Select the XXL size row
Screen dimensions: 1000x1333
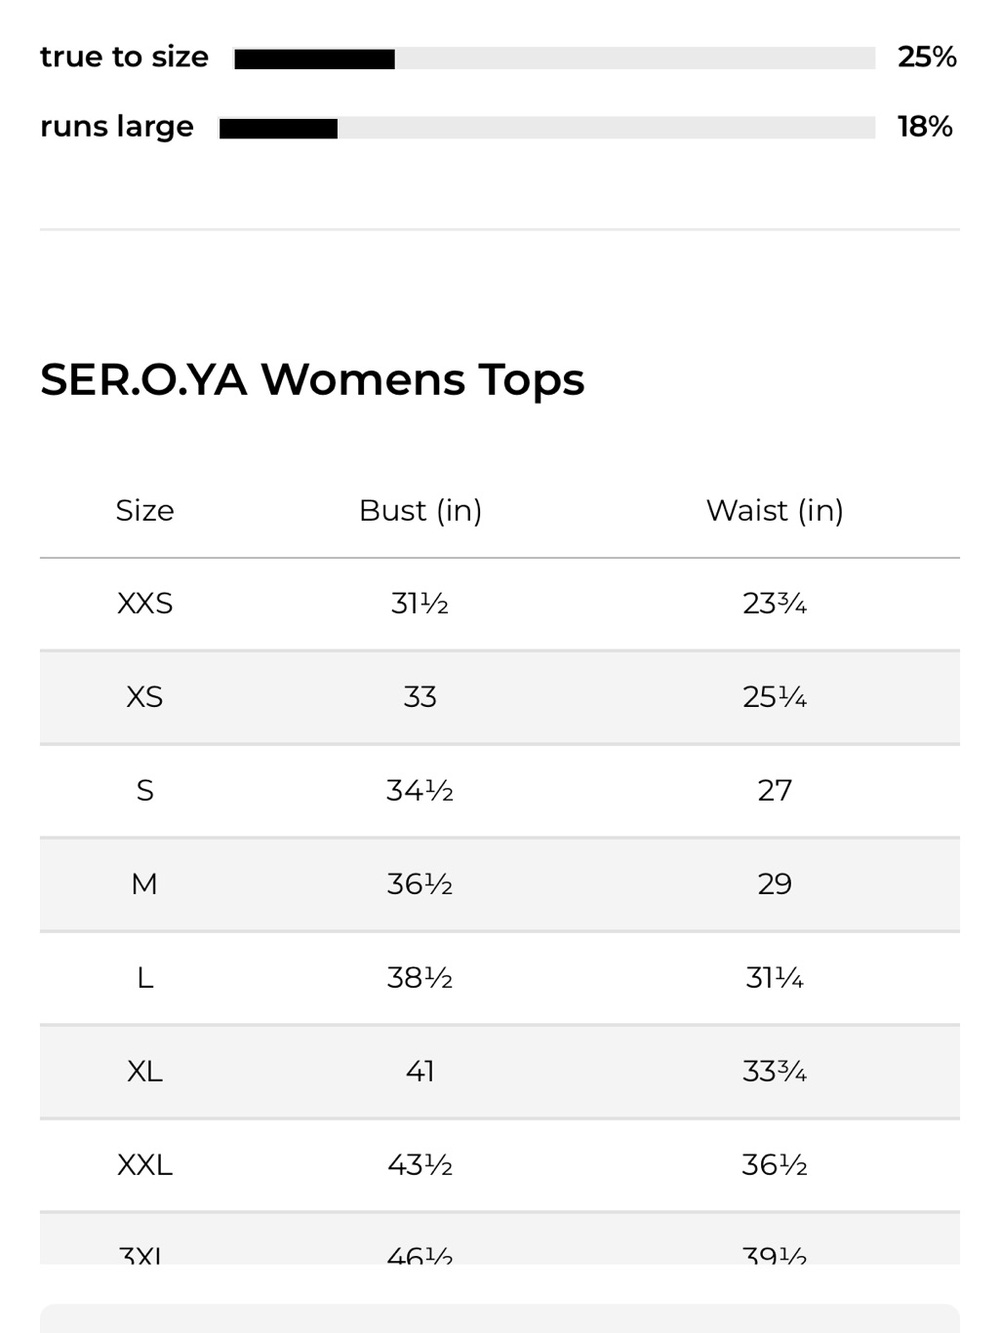[x=500, y=1165]
